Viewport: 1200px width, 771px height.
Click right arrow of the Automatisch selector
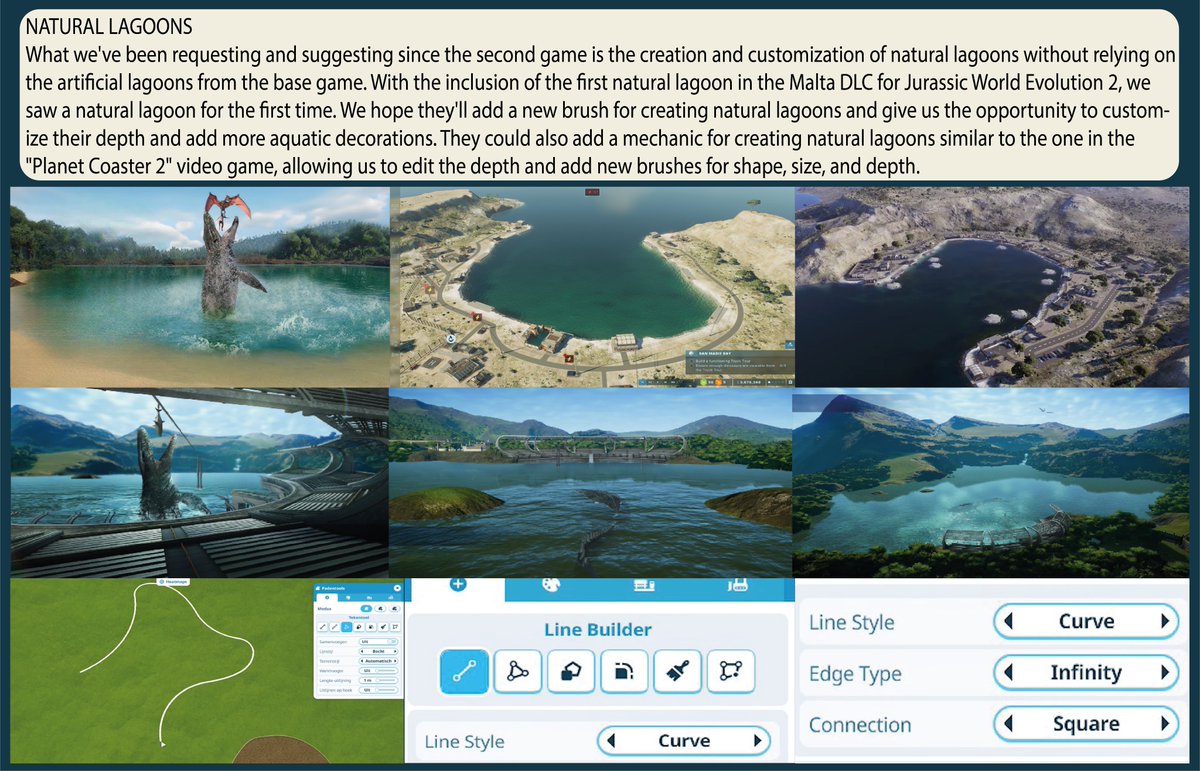tap(395, 661)
